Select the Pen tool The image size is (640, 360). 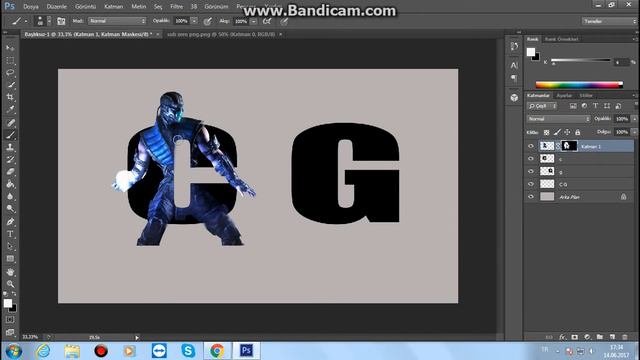click(10, 222)
